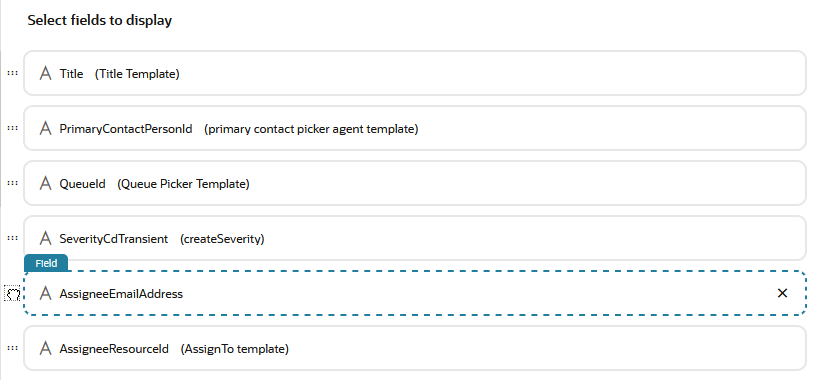Screen dimensions: 820x380
Task: Click the text icon next to SeverityCdTransient
Action: pyautogui.click(x=46, y=238)
